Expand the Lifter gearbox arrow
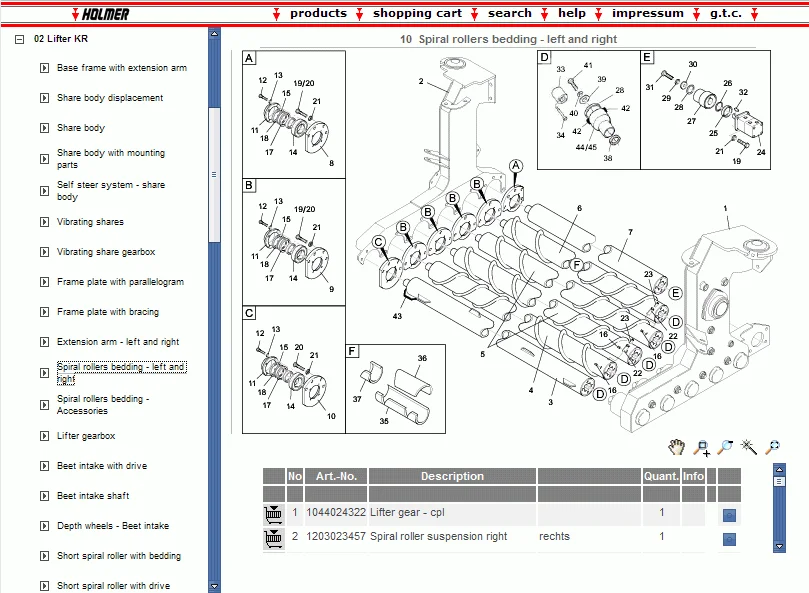Viewport: 809px width, 593px height. click(x=45, y=436)
